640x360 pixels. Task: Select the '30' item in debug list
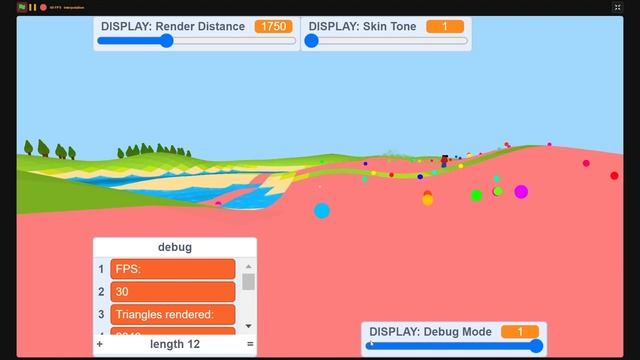pos(173,291)
